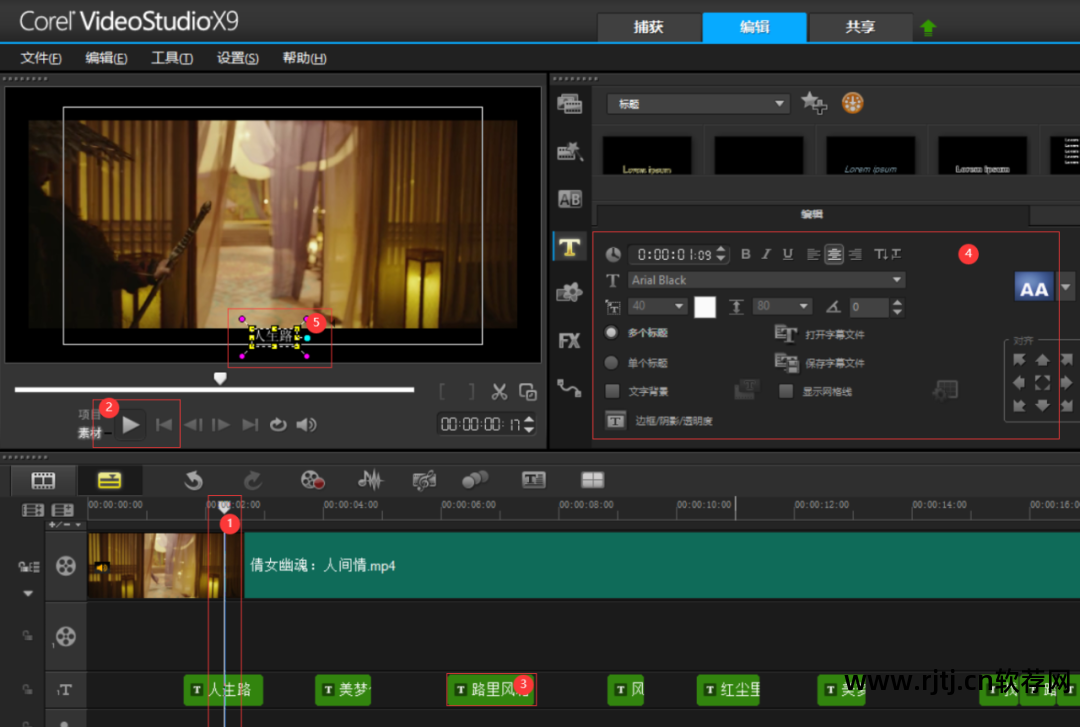
Task: Enable the 文字背景 checkbox
Action: coord(613,391)
